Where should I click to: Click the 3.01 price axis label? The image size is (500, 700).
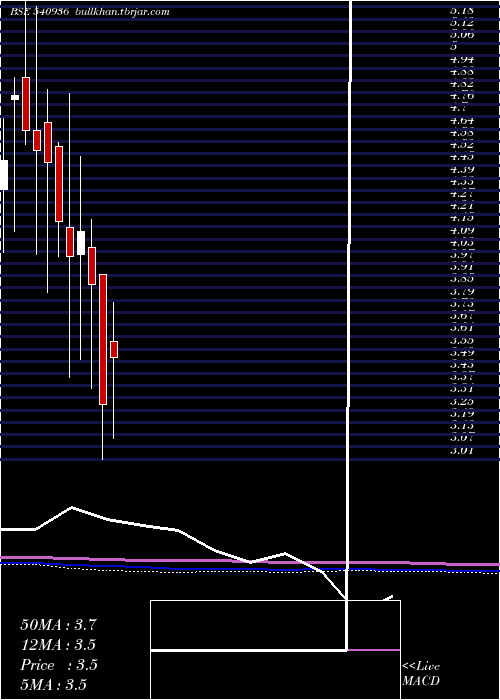[462, 450]
